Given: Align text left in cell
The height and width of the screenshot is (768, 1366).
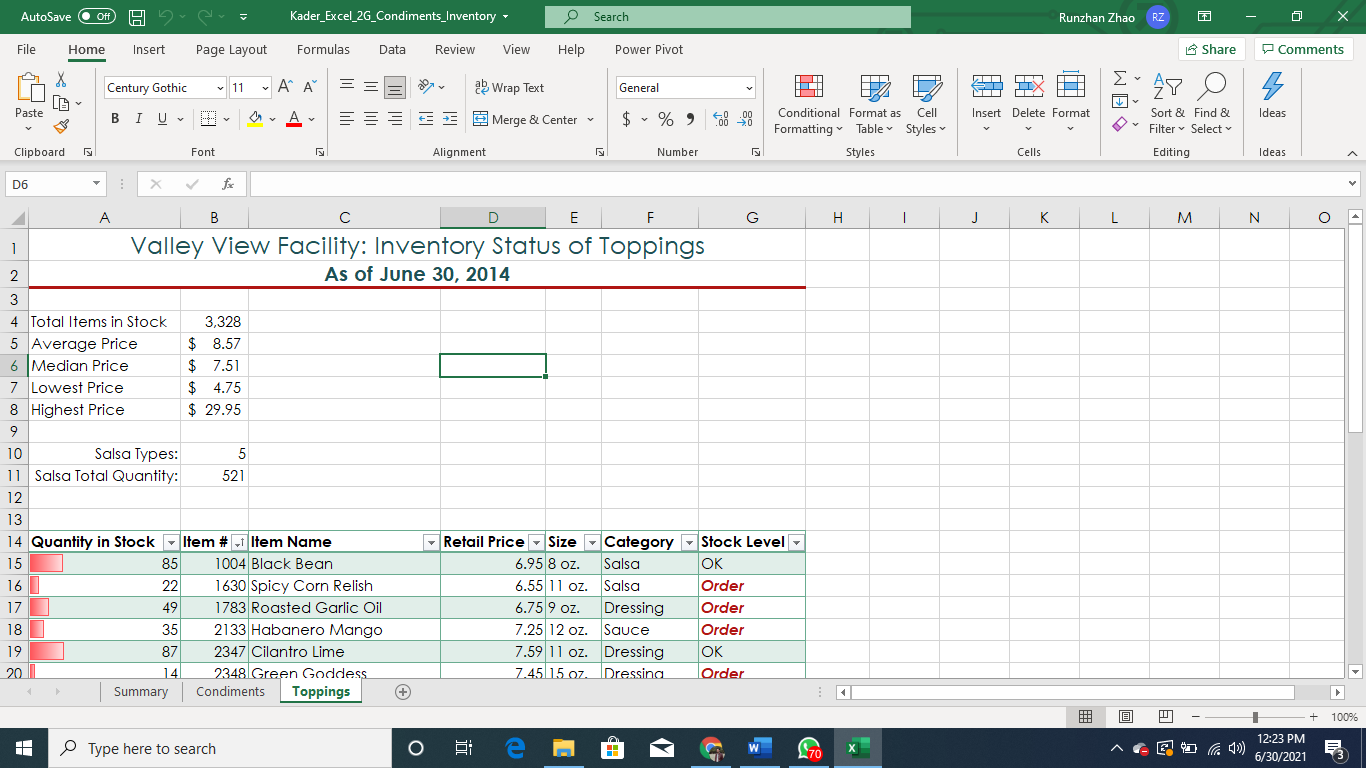Looking at the screenshot, I should pos(346,119).
